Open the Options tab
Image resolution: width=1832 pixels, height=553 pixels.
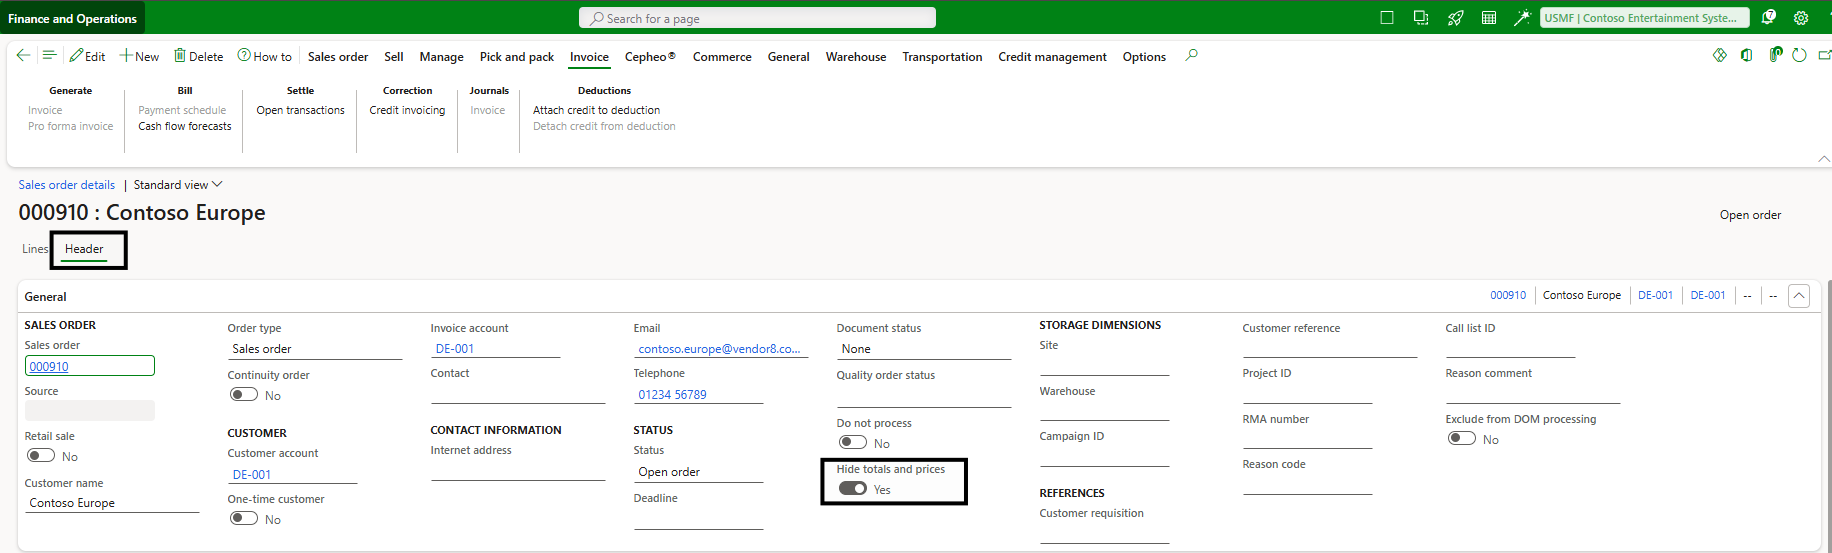point(1144,57)
